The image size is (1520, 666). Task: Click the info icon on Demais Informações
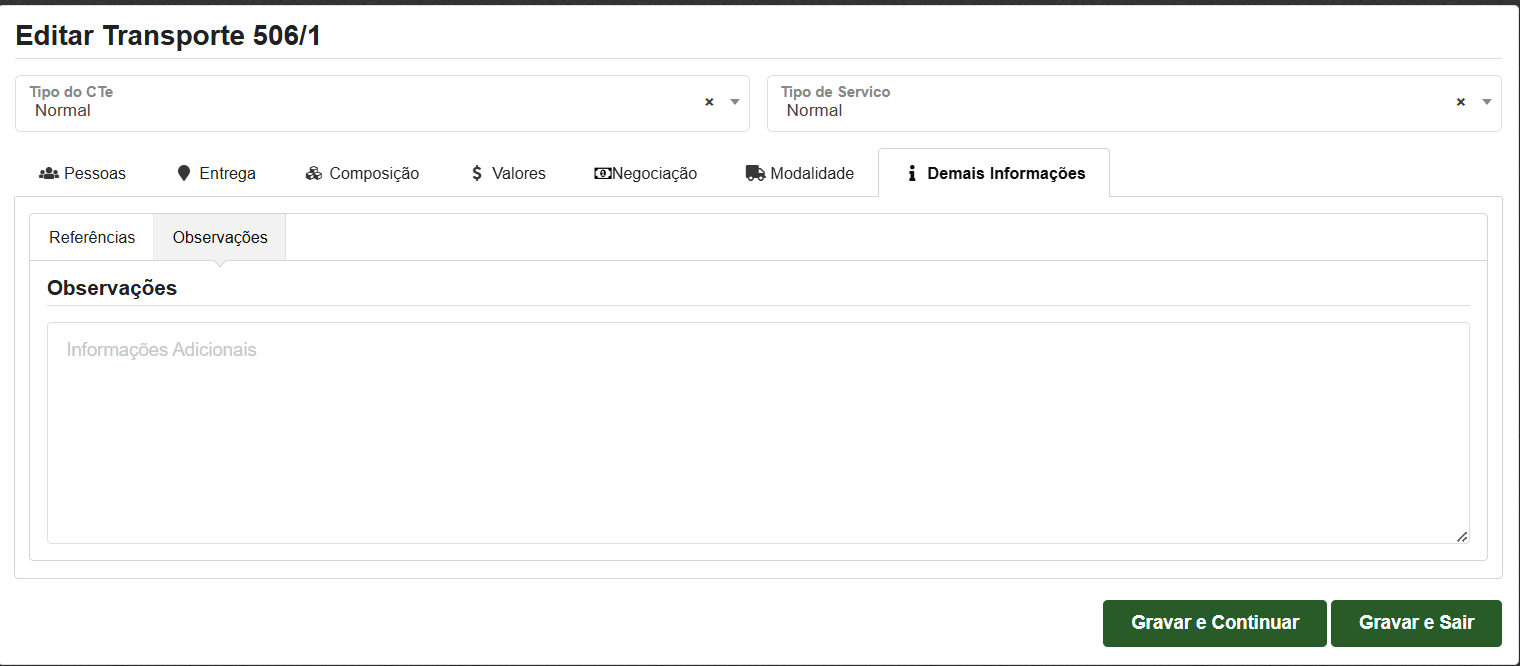[911, 173]
